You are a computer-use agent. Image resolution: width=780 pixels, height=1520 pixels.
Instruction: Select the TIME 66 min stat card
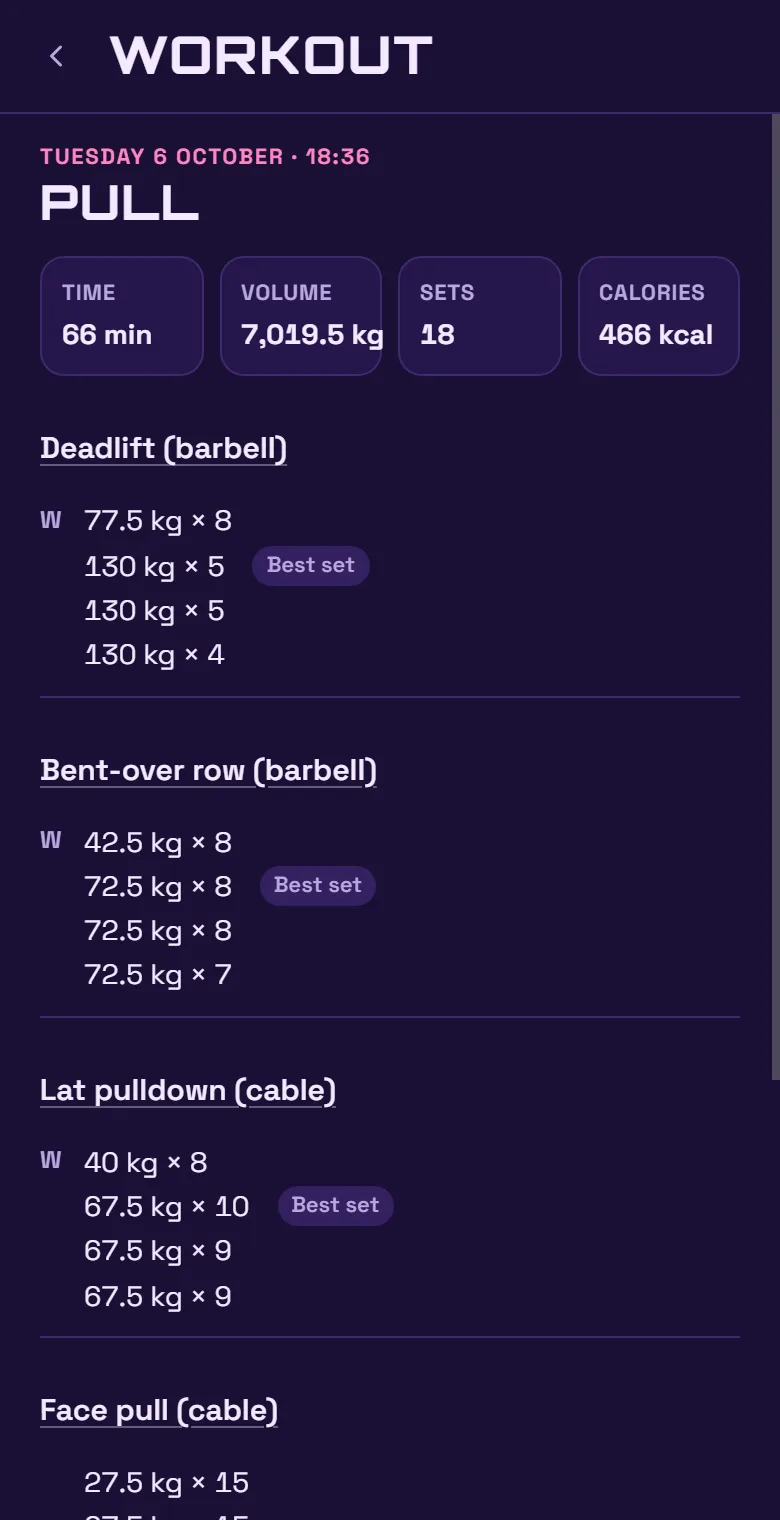(x=122, y=316)
